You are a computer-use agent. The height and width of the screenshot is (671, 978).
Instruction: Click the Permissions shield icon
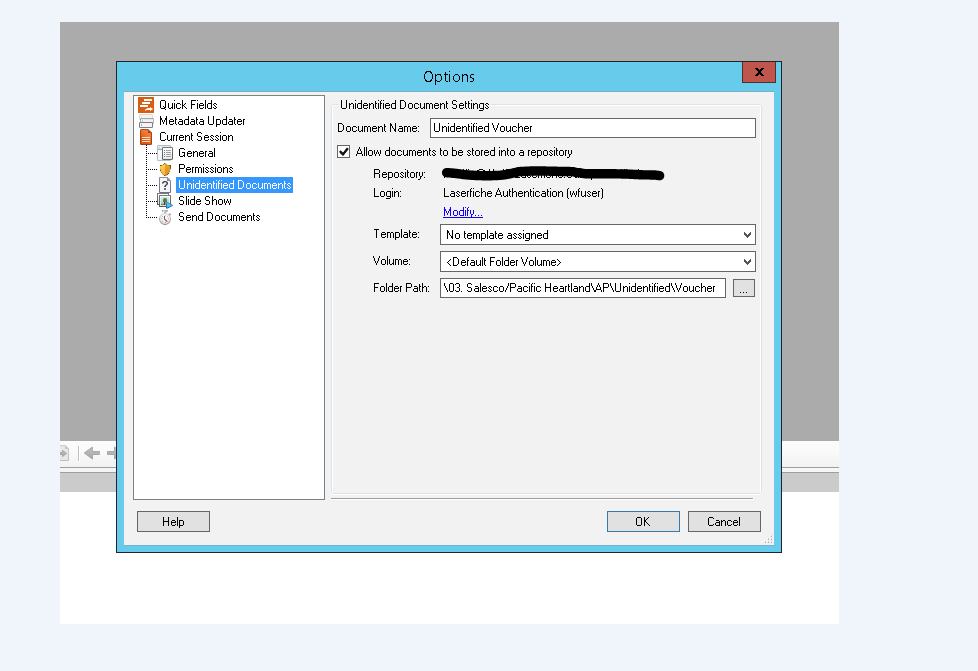166,169
